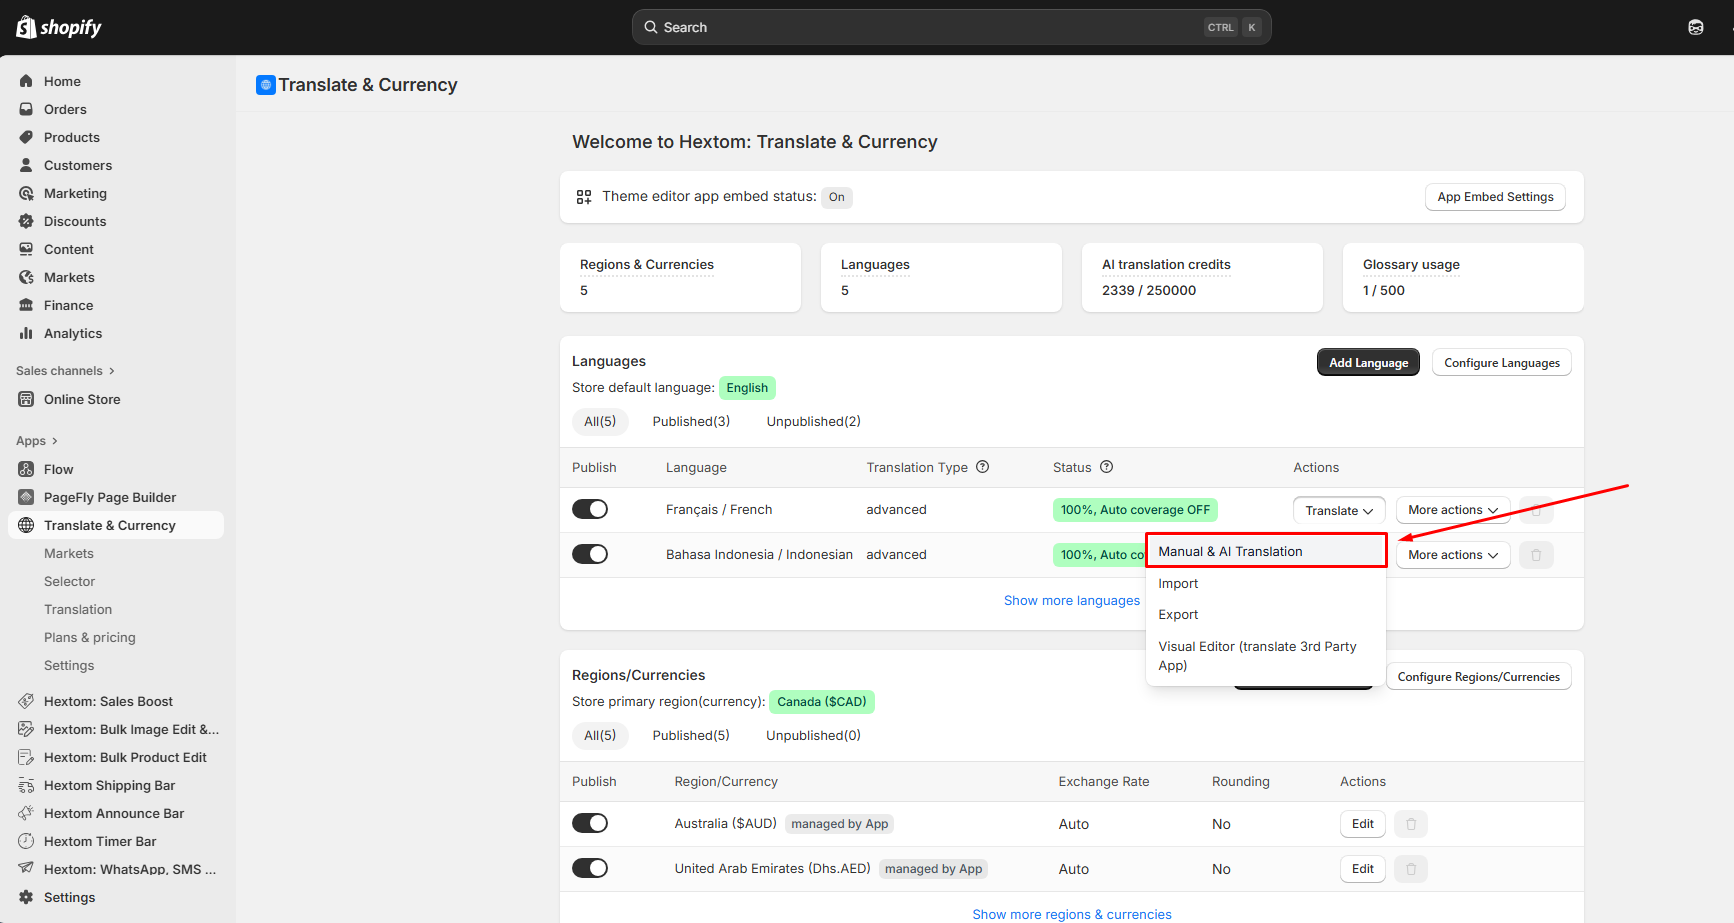Click the Home icon in sidebar
Screen dimensions: 1734x923
(26, 81)
